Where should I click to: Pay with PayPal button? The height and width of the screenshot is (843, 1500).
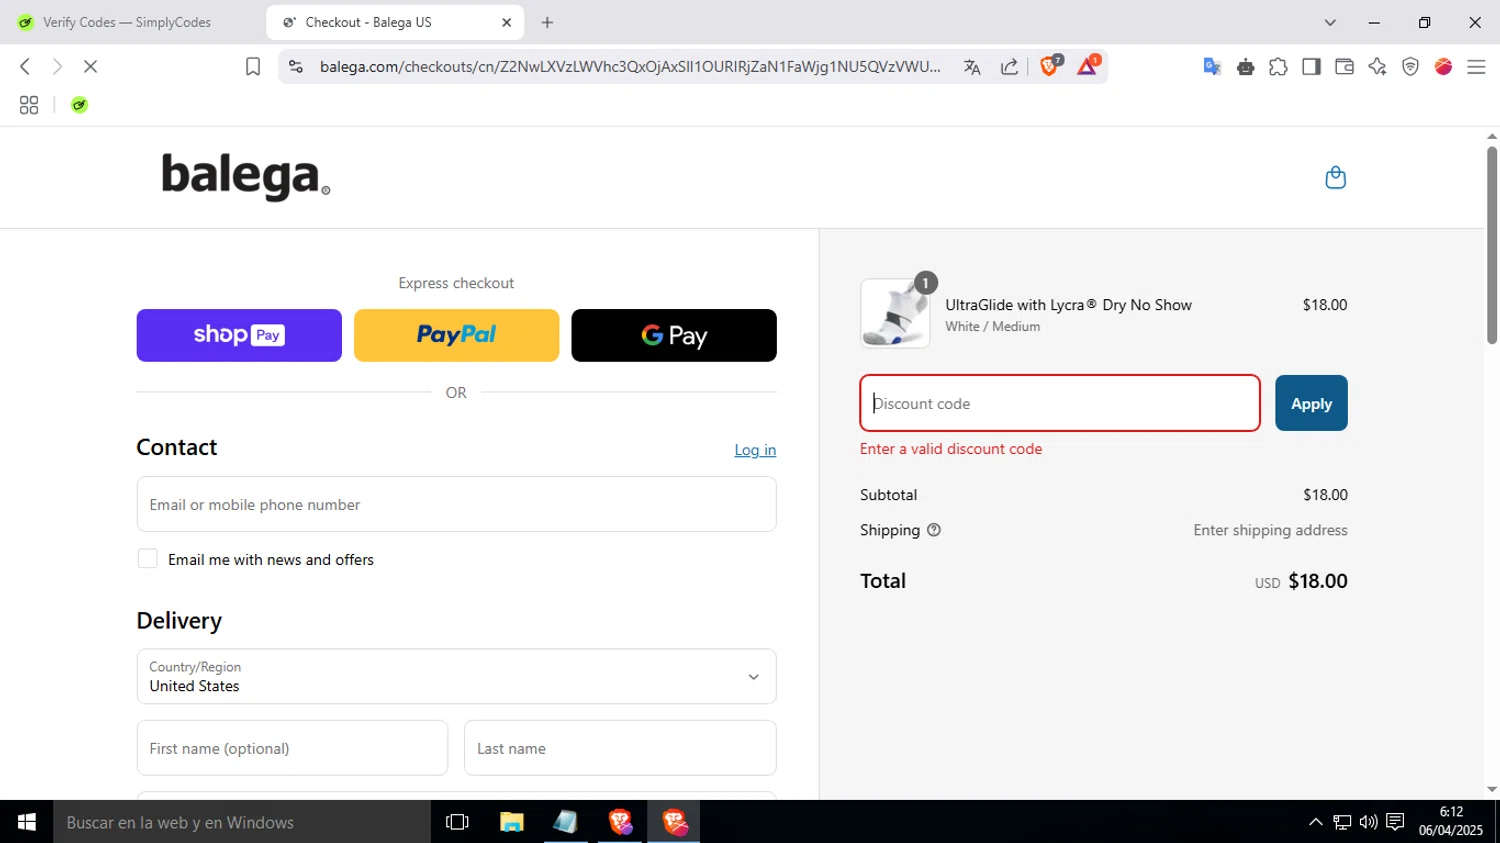click(x=456, y=335)
